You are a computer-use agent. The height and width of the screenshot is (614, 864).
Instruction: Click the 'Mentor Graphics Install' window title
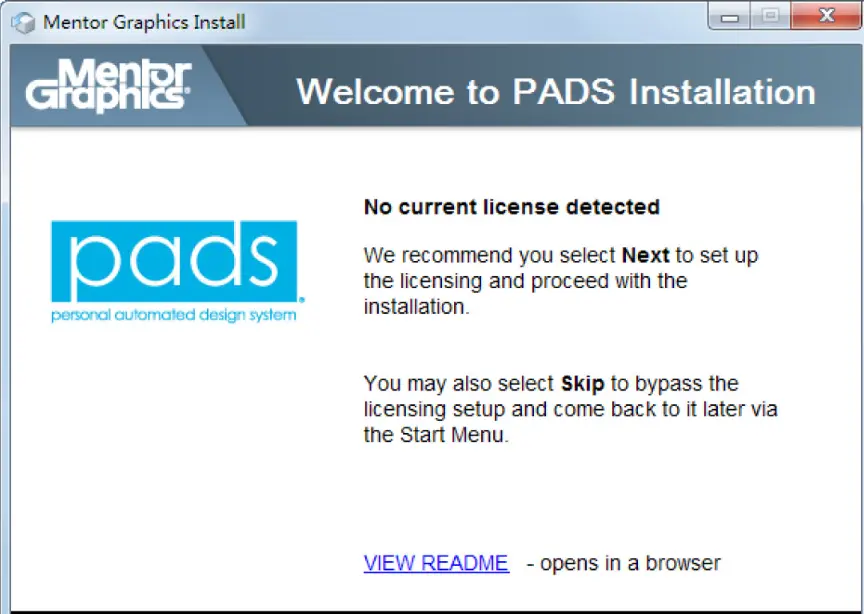click(144, 22)
